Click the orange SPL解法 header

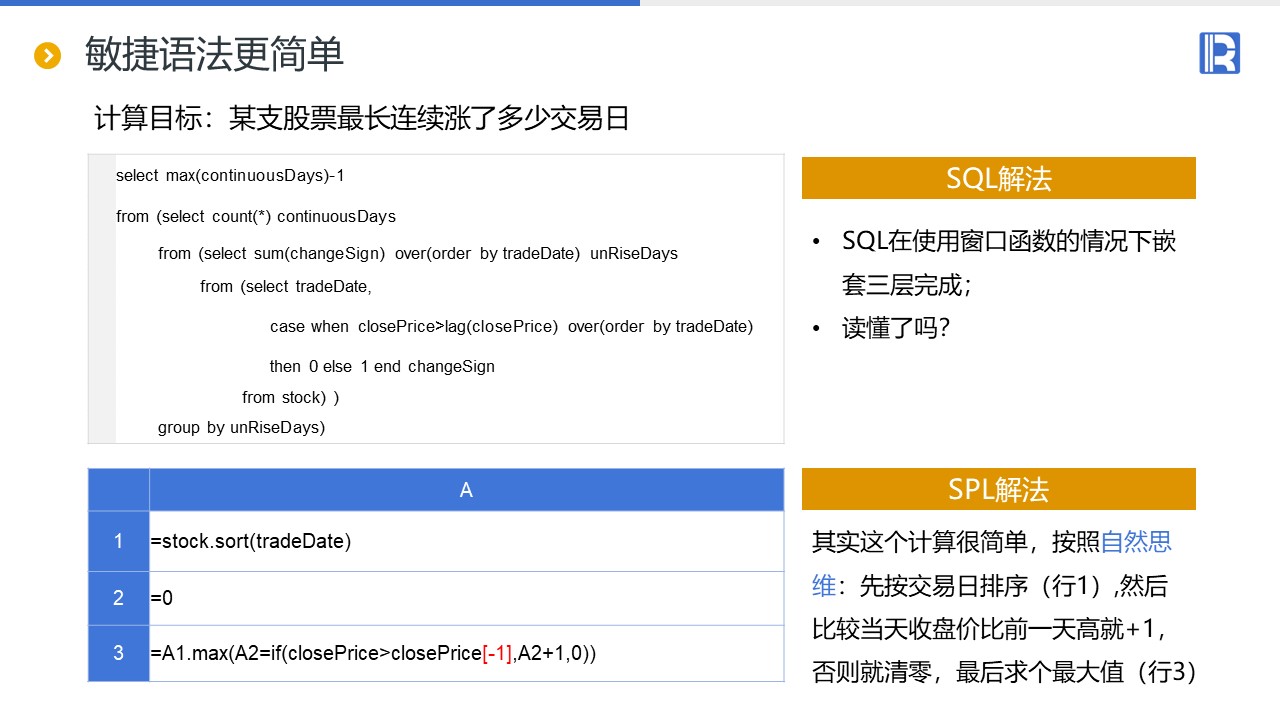pos(998,490)
